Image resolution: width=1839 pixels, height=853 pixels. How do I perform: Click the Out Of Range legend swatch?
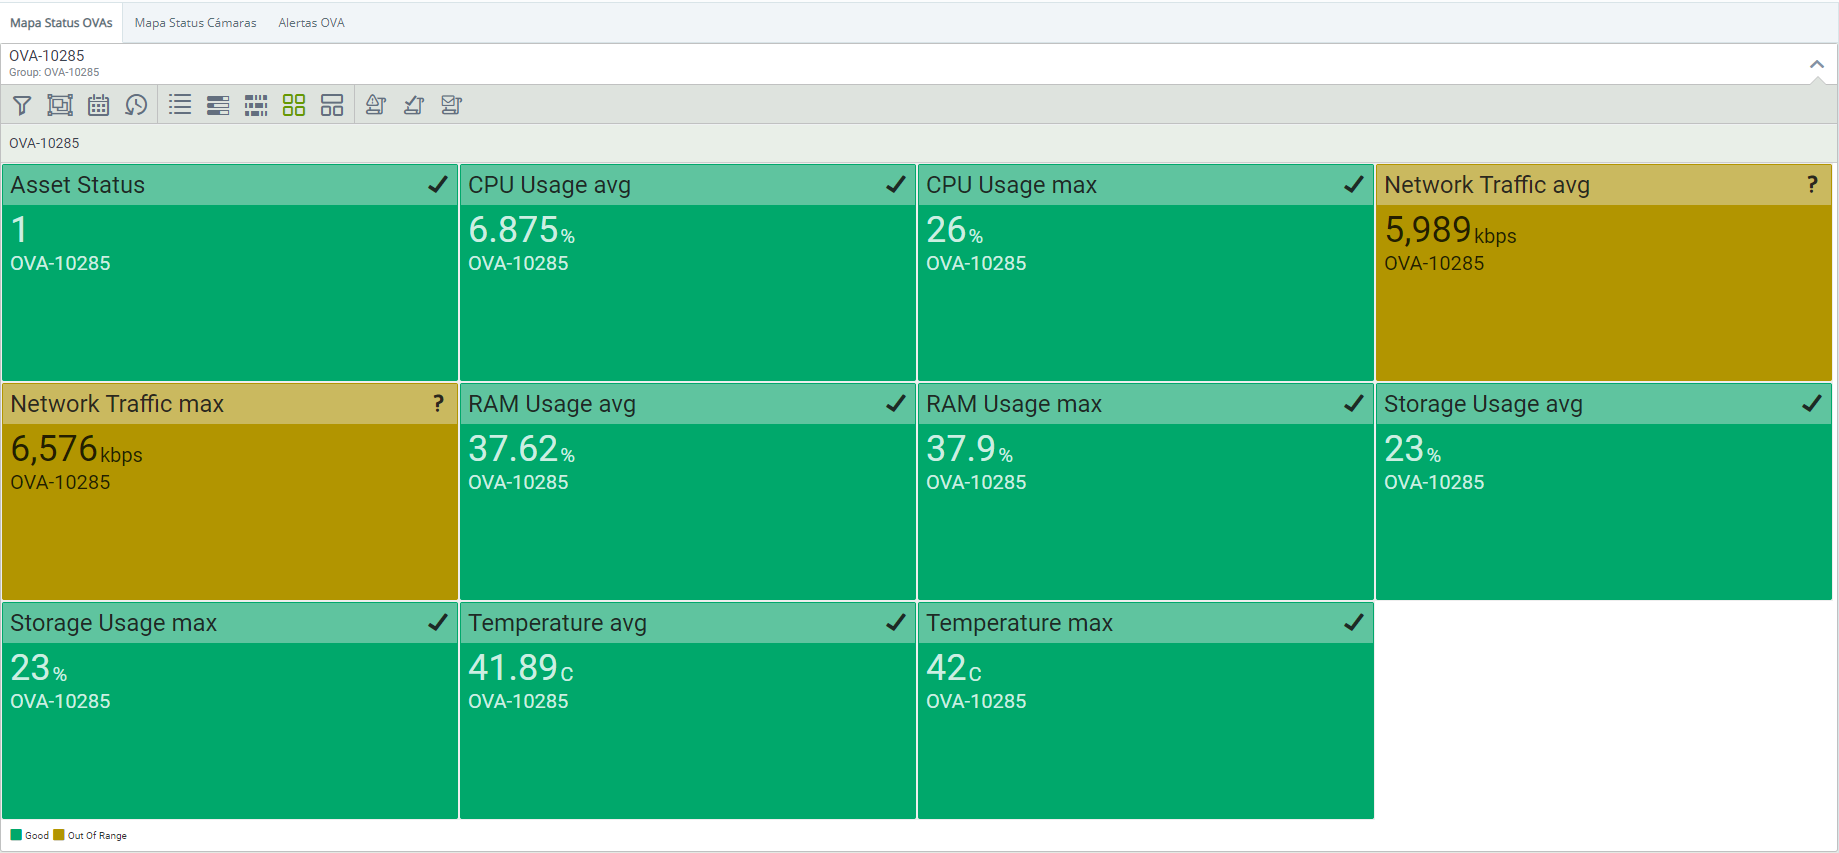pos(59,835)
